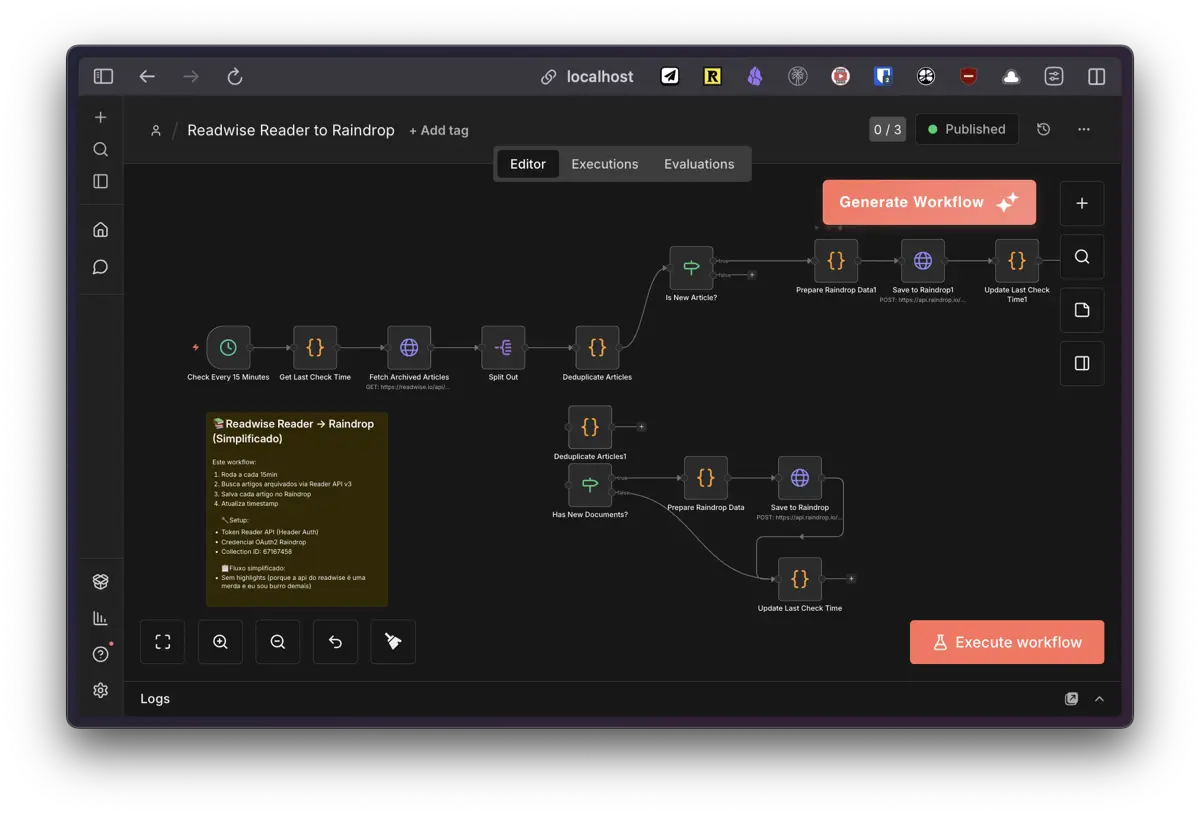Open the workflow options overflow menu

1084,129
